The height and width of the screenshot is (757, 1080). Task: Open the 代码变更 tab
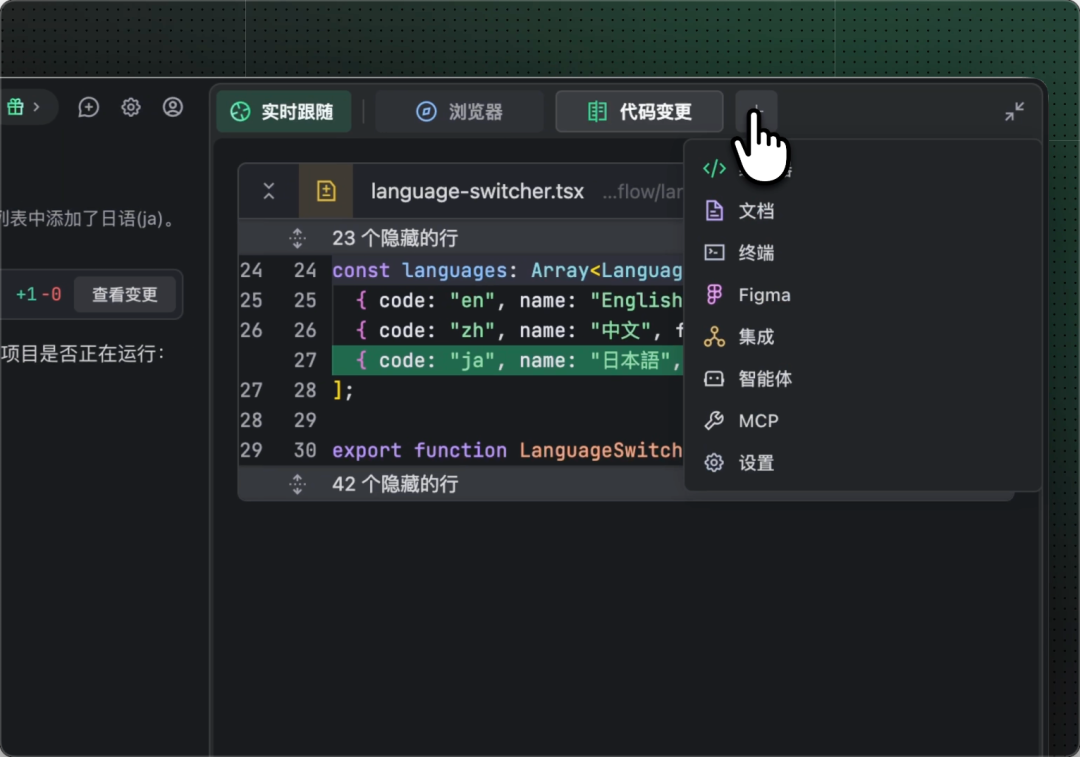point(639,112)
